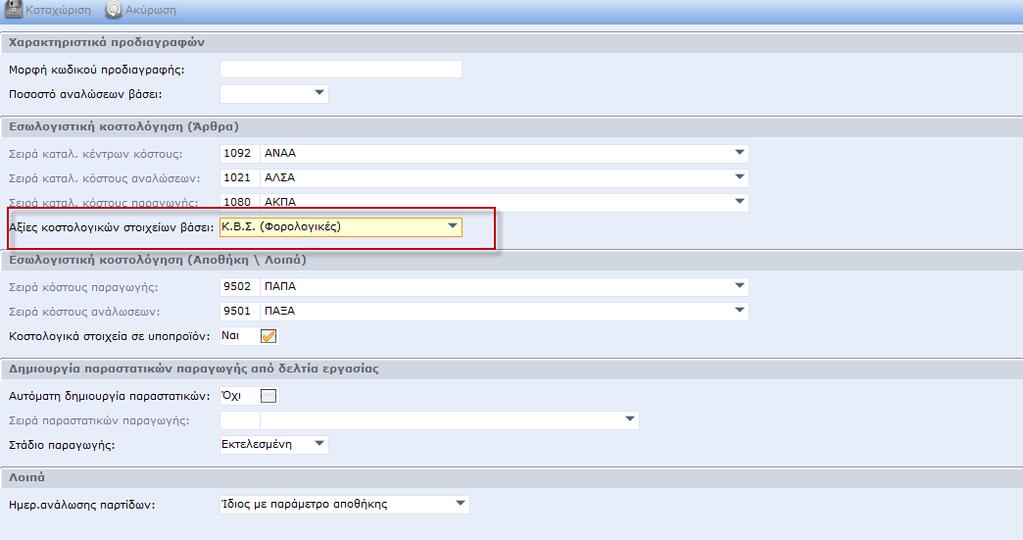Click the ΑΚΠΑ series value

tap(280, 202)
